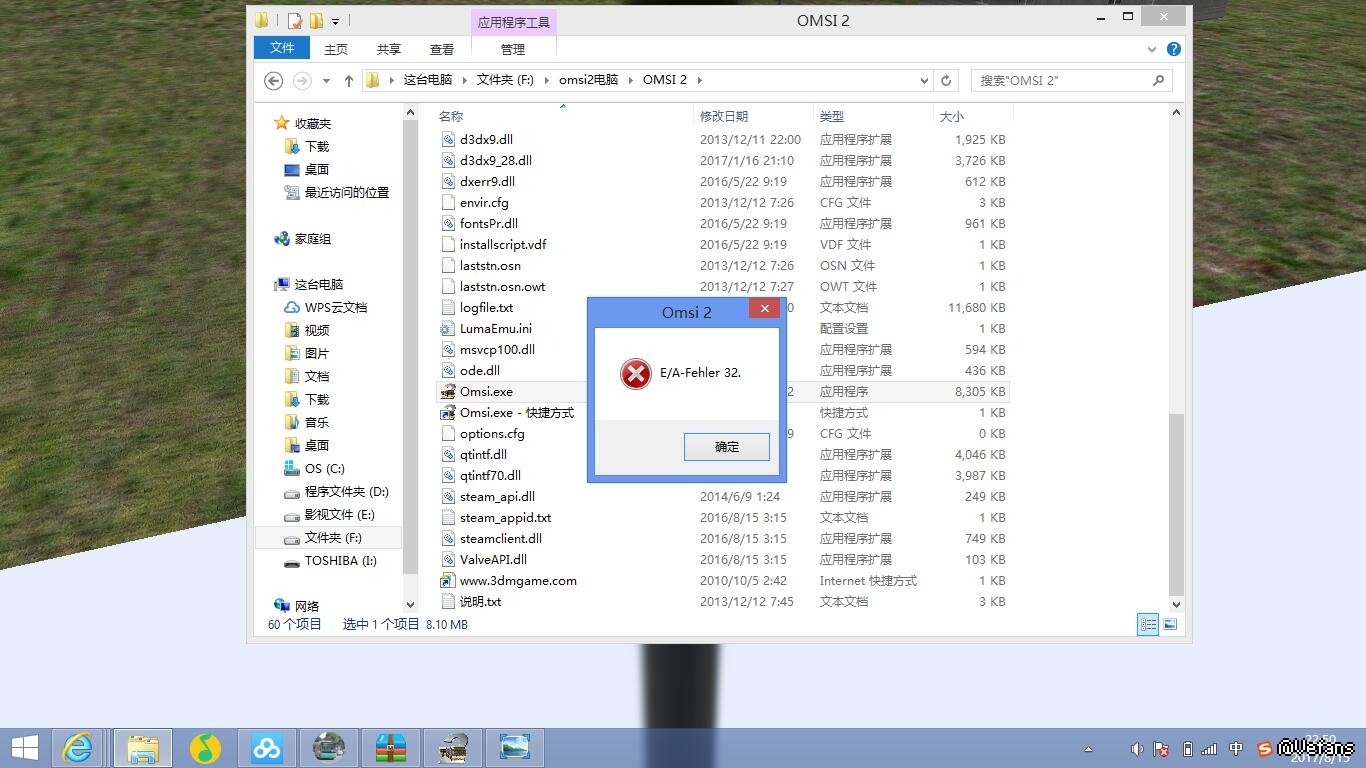This screenshot has width=1366, height=768.
Task: Click the 搜索"OMSI 2" search field
Action: 1060,80
